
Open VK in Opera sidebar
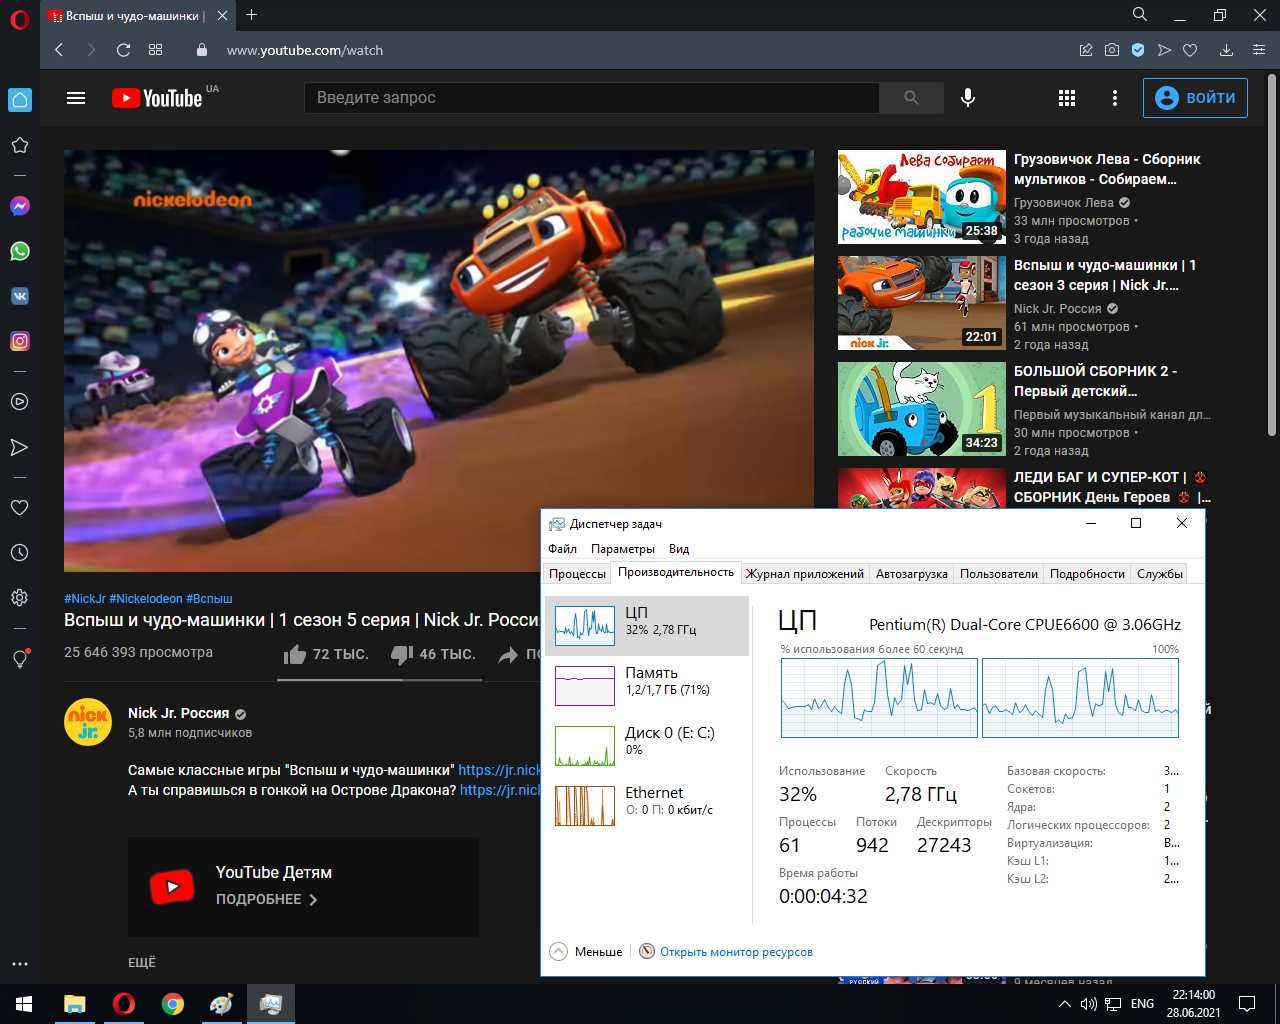tap(19, 296)
